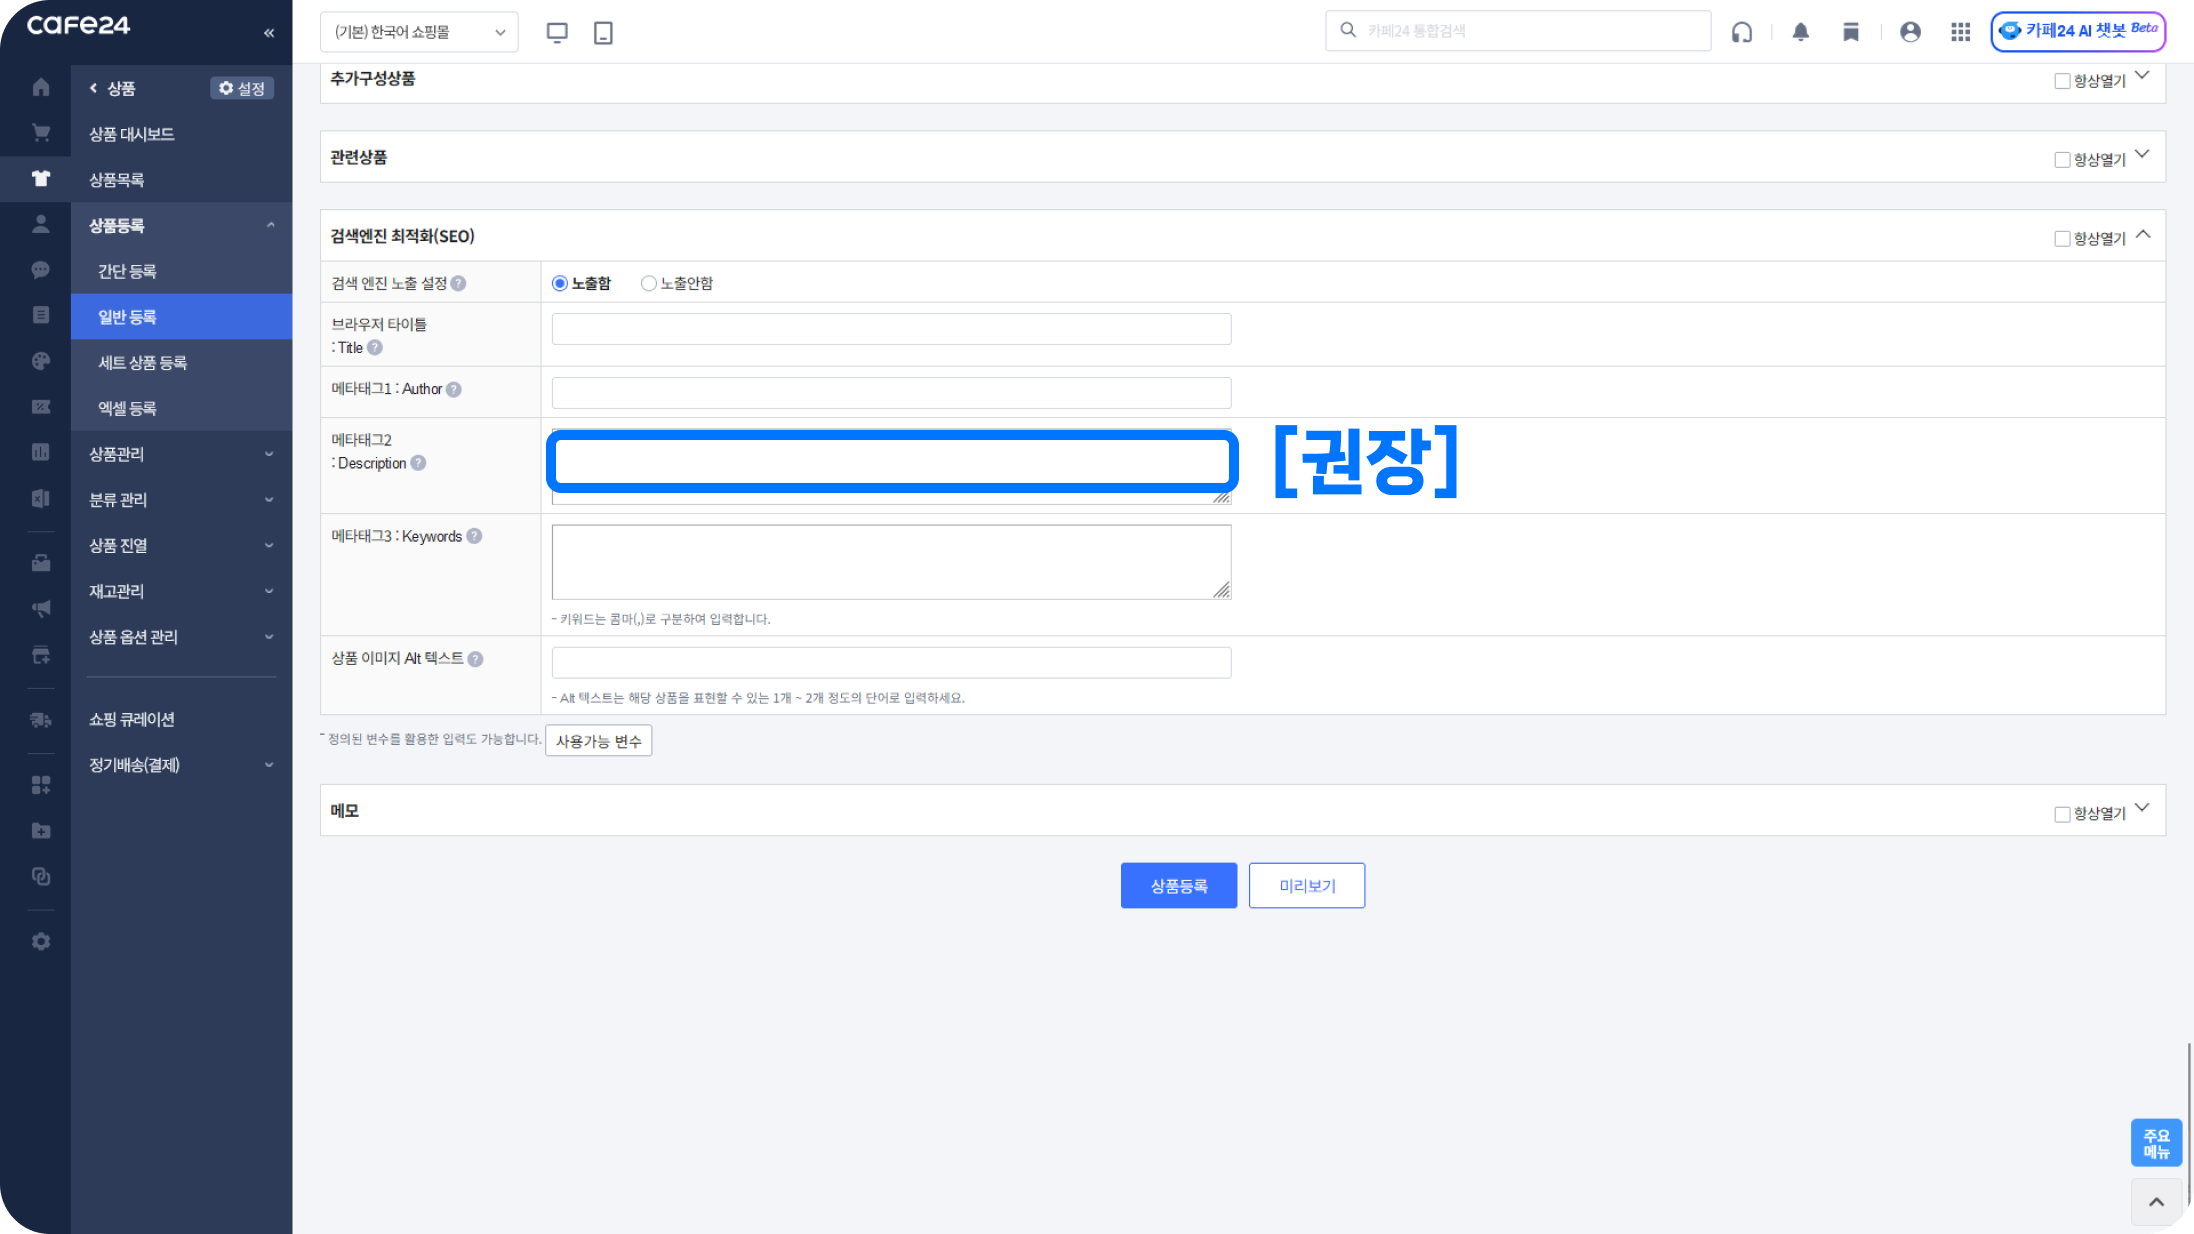Select 세트 상품 등록 menu item

(142, 363)
